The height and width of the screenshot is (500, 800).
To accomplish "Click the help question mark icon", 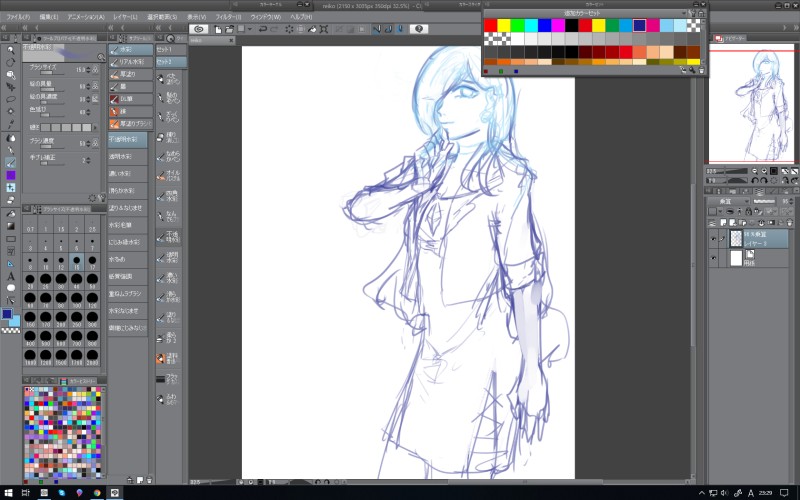I will click(421, 29).
